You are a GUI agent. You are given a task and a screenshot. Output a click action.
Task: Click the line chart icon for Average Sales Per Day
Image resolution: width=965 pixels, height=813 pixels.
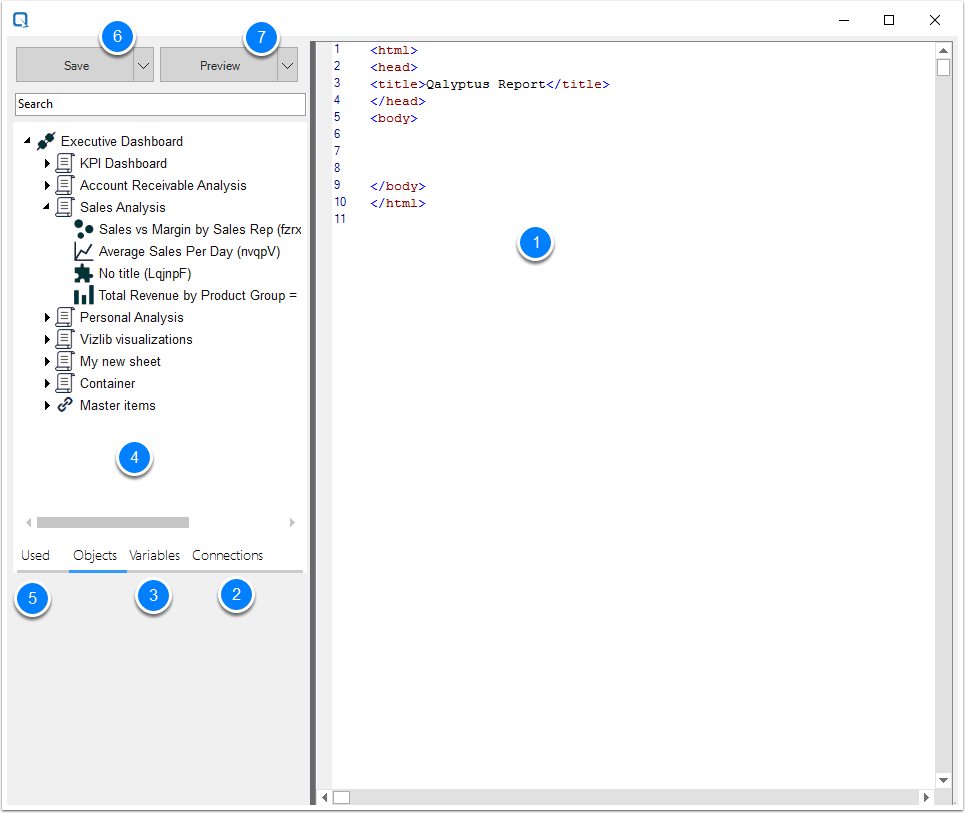point(84,251)
